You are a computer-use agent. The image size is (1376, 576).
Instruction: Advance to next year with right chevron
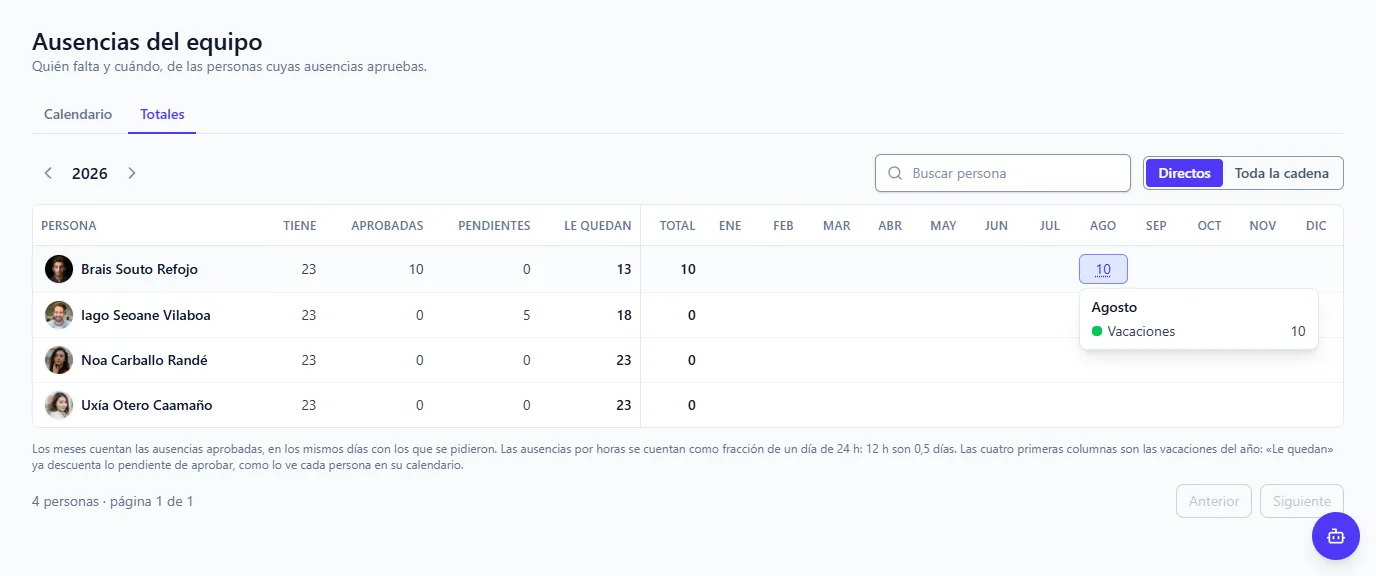click(x=132, y=173)
